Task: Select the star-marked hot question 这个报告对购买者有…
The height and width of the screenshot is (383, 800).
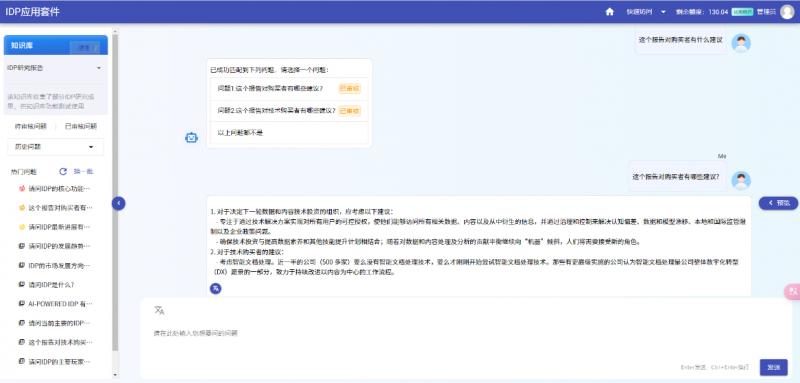Action: click(x=61, y=208)
